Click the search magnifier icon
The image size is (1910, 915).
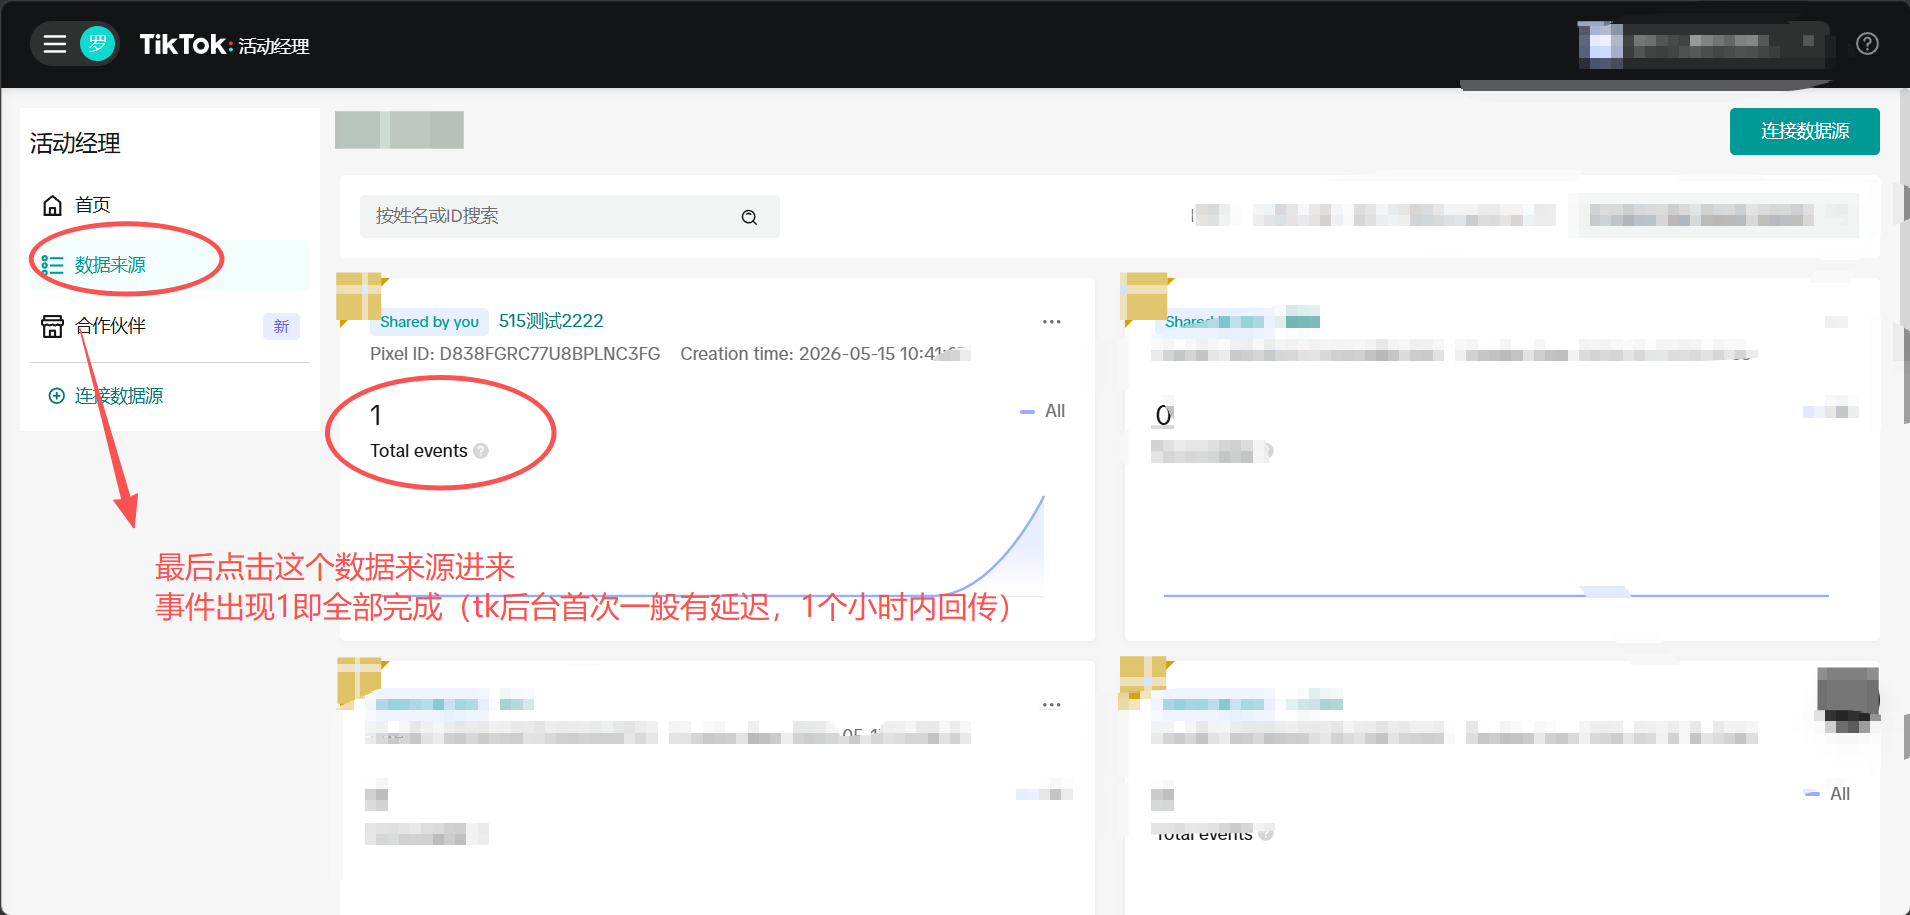[749, 217]
